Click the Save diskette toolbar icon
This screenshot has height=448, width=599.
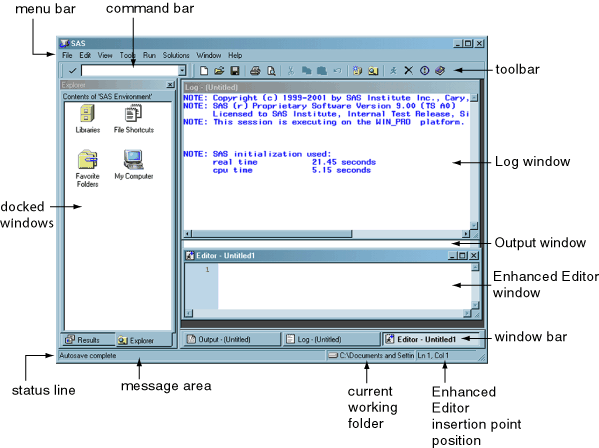click(x=235, y=71)
